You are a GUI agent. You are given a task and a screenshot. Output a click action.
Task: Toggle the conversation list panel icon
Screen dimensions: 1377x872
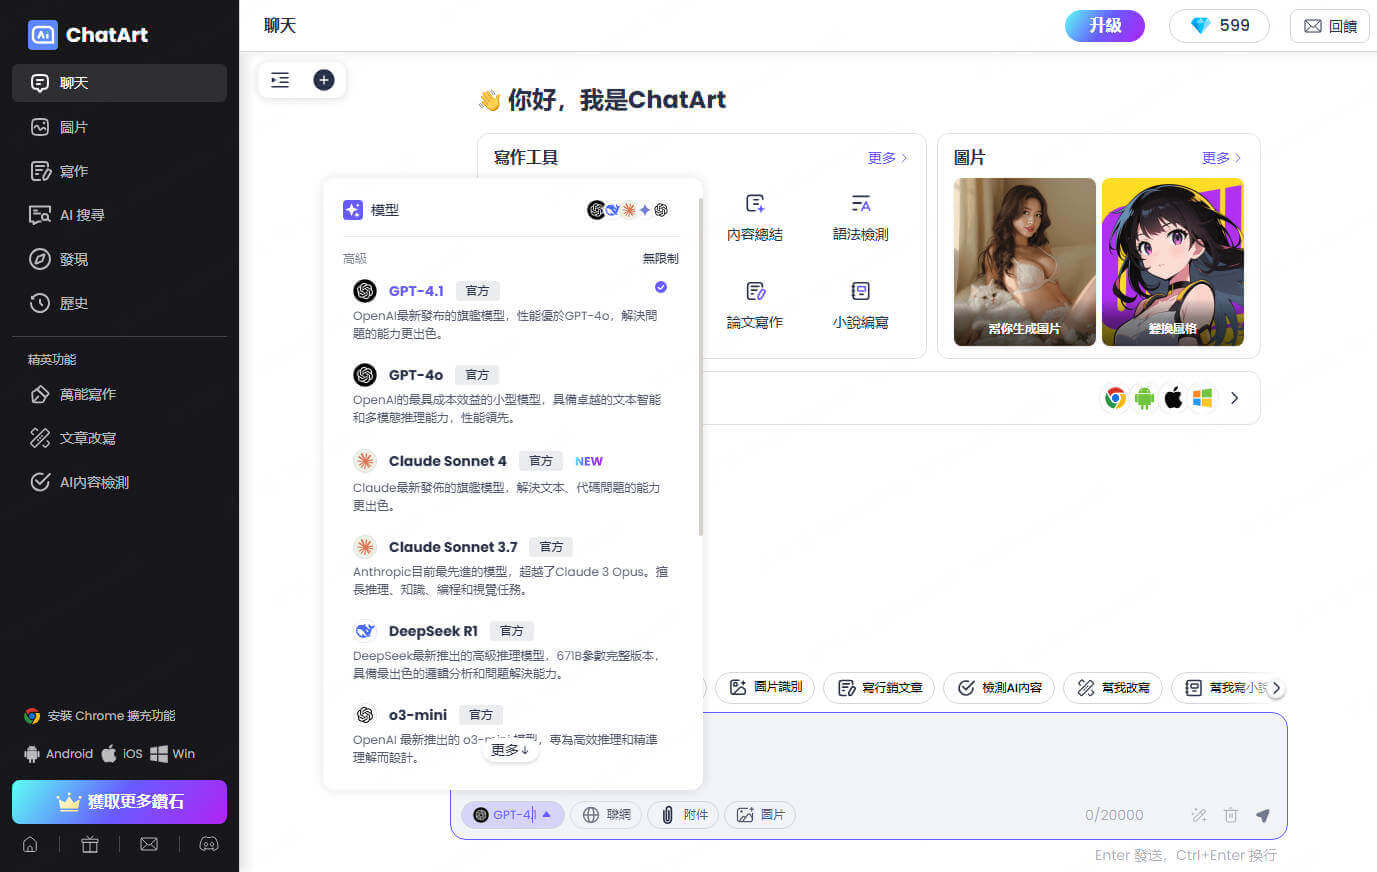click(x=280, y=80)
